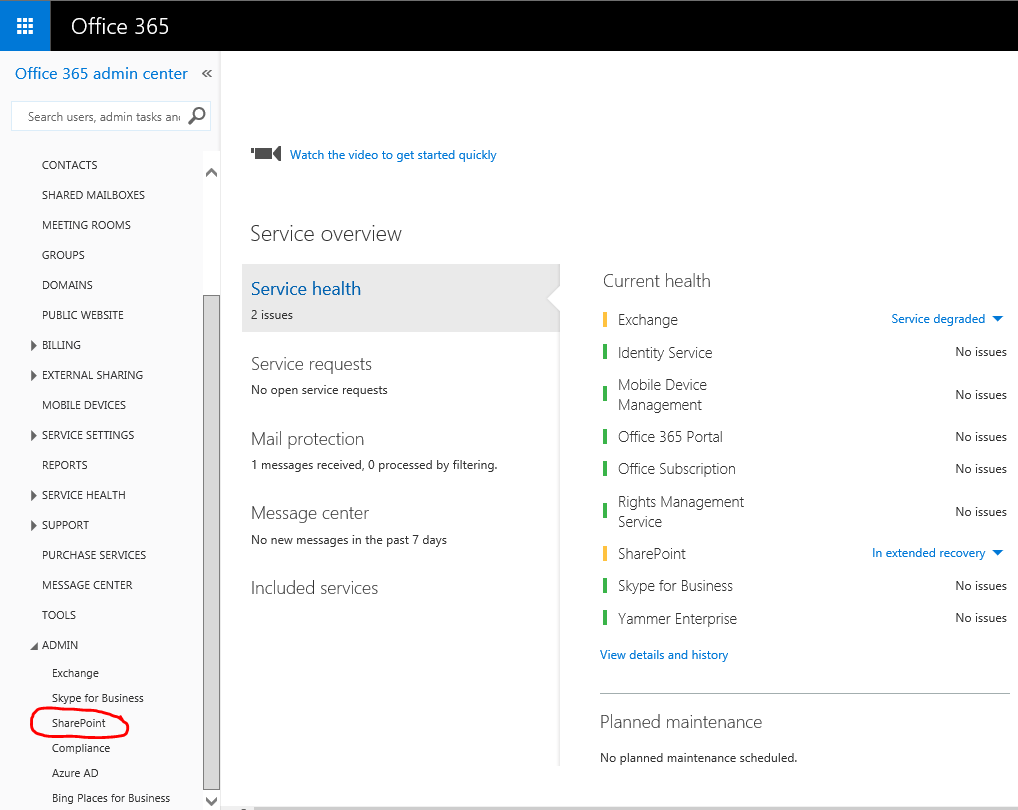Viewport: 1018px width, 810px height.
Task: Expand the Service Settings section
Action: (x=33, y=435)
